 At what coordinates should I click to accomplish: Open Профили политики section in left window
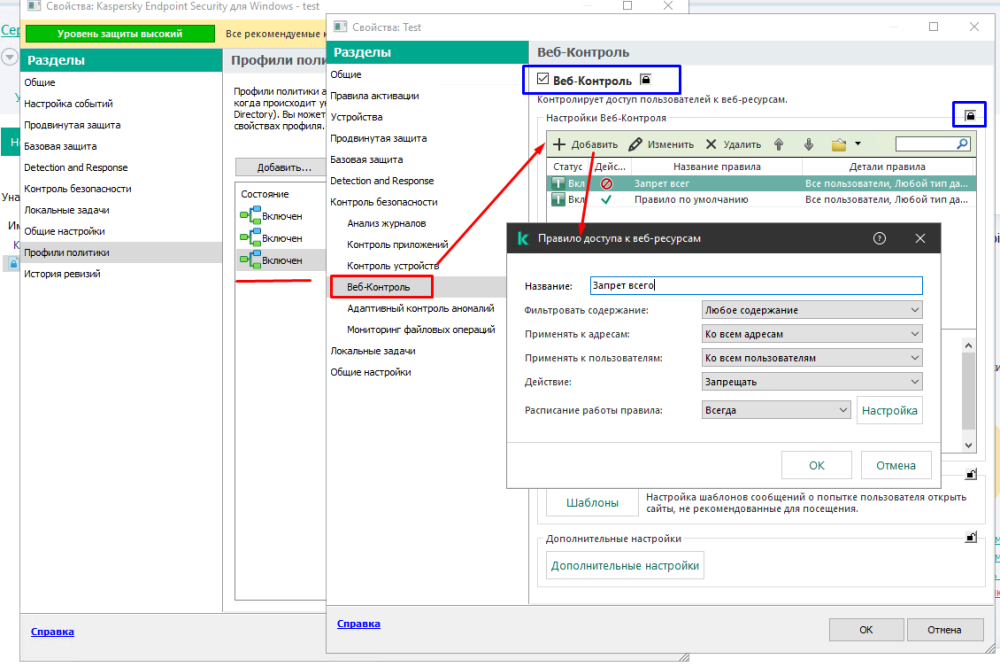point(67,253)
